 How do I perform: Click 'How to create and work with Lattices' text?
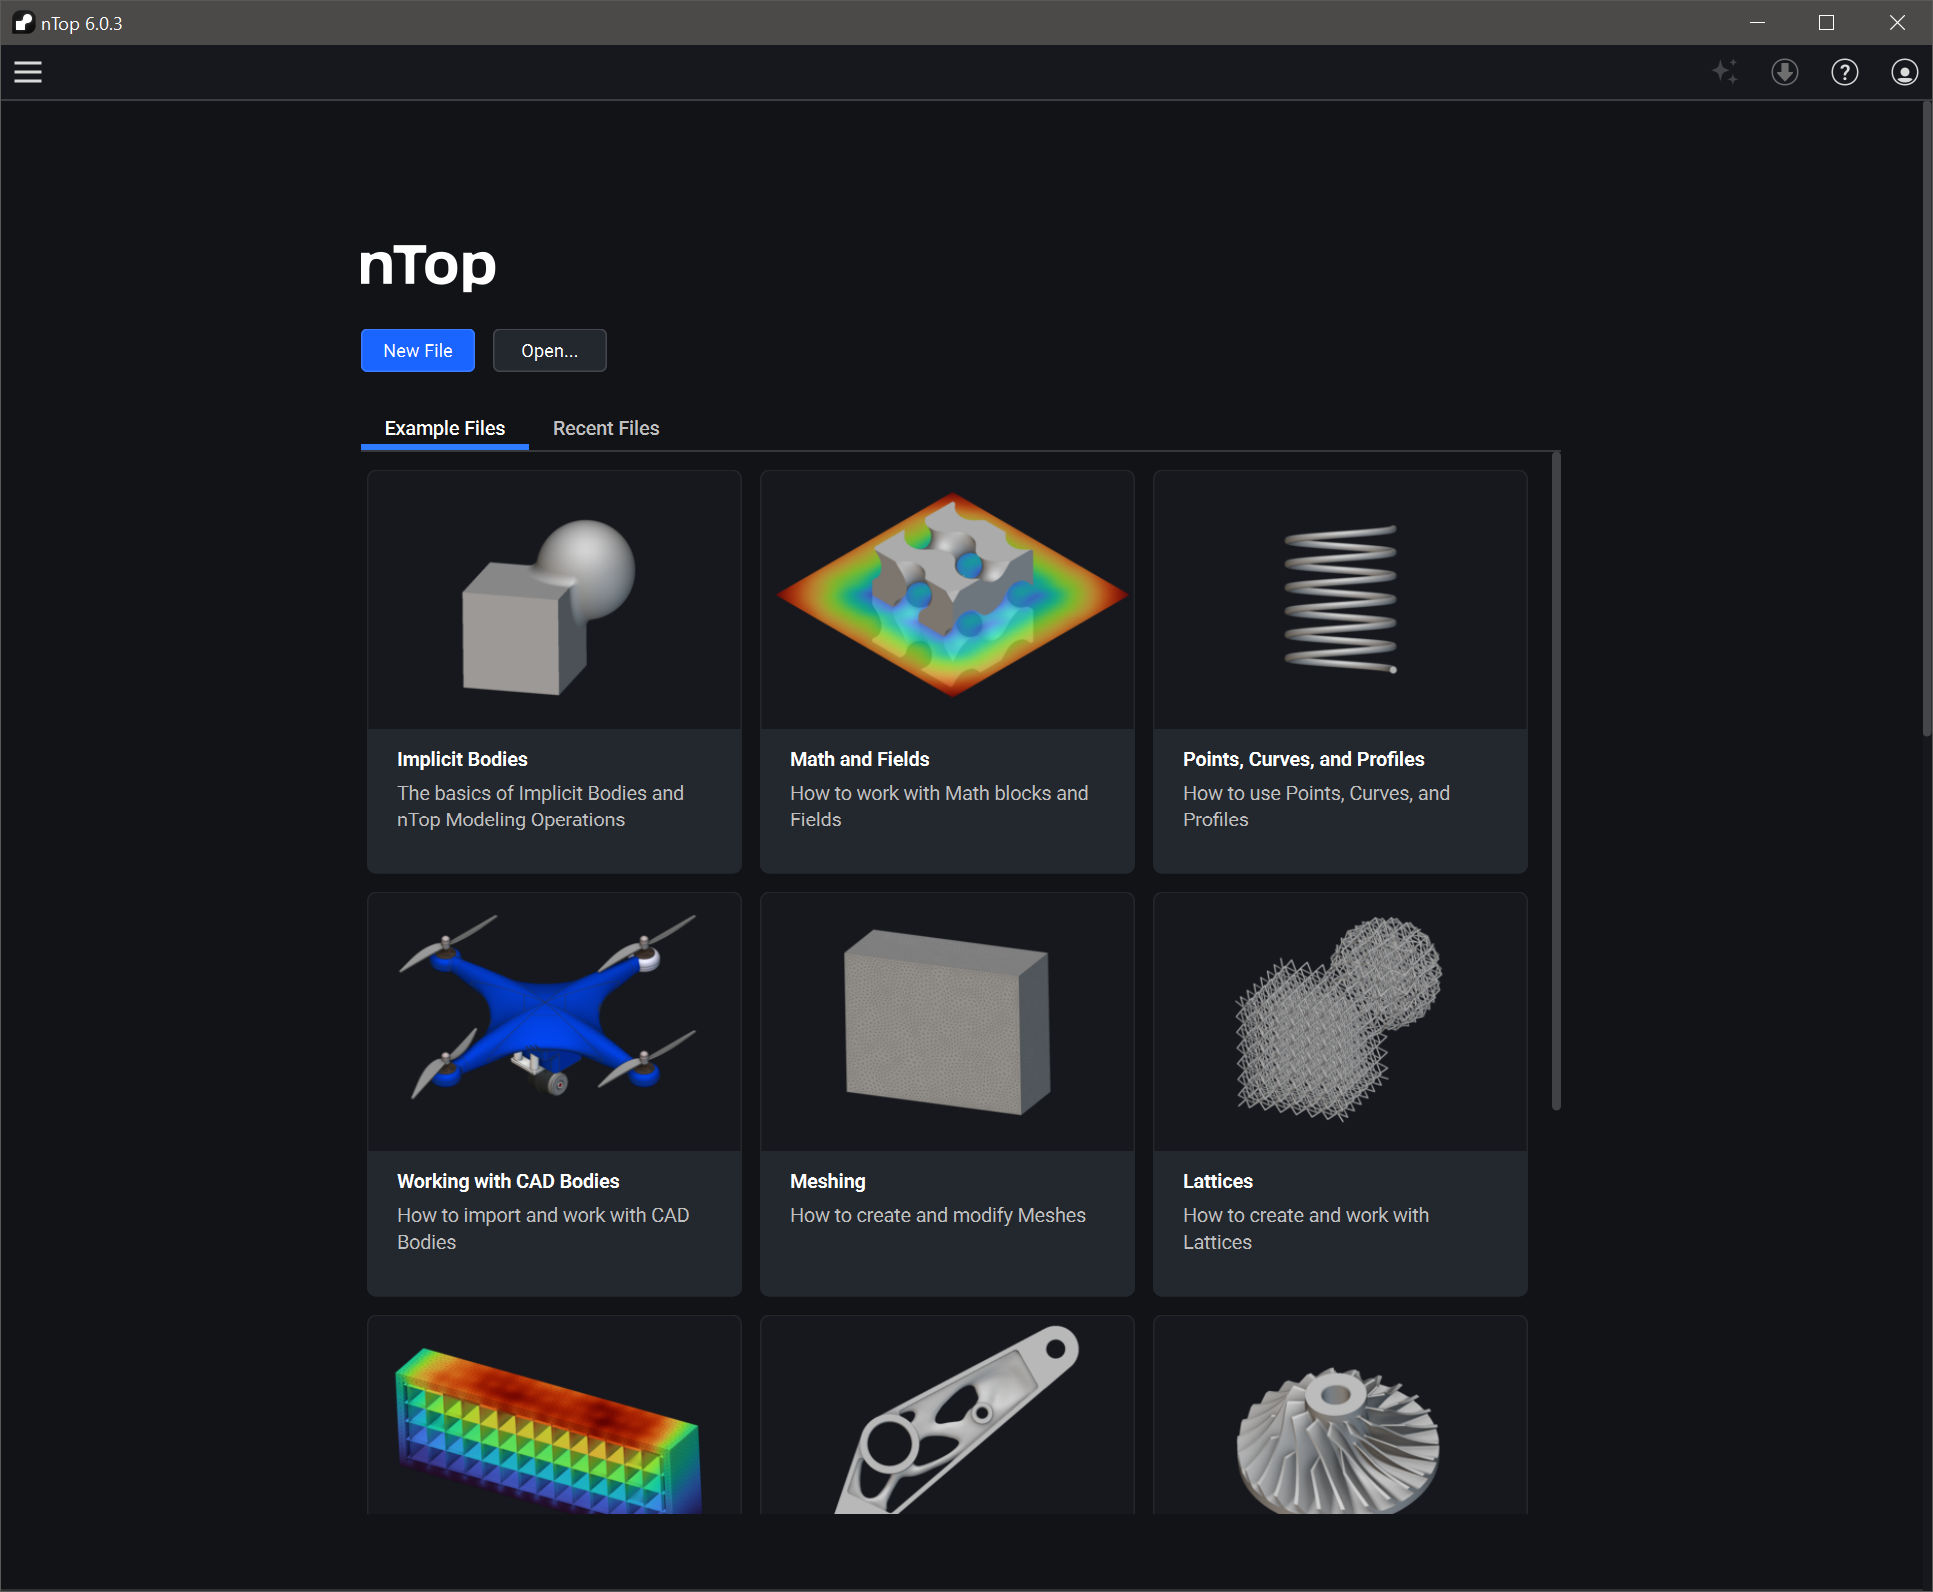1306,1228
